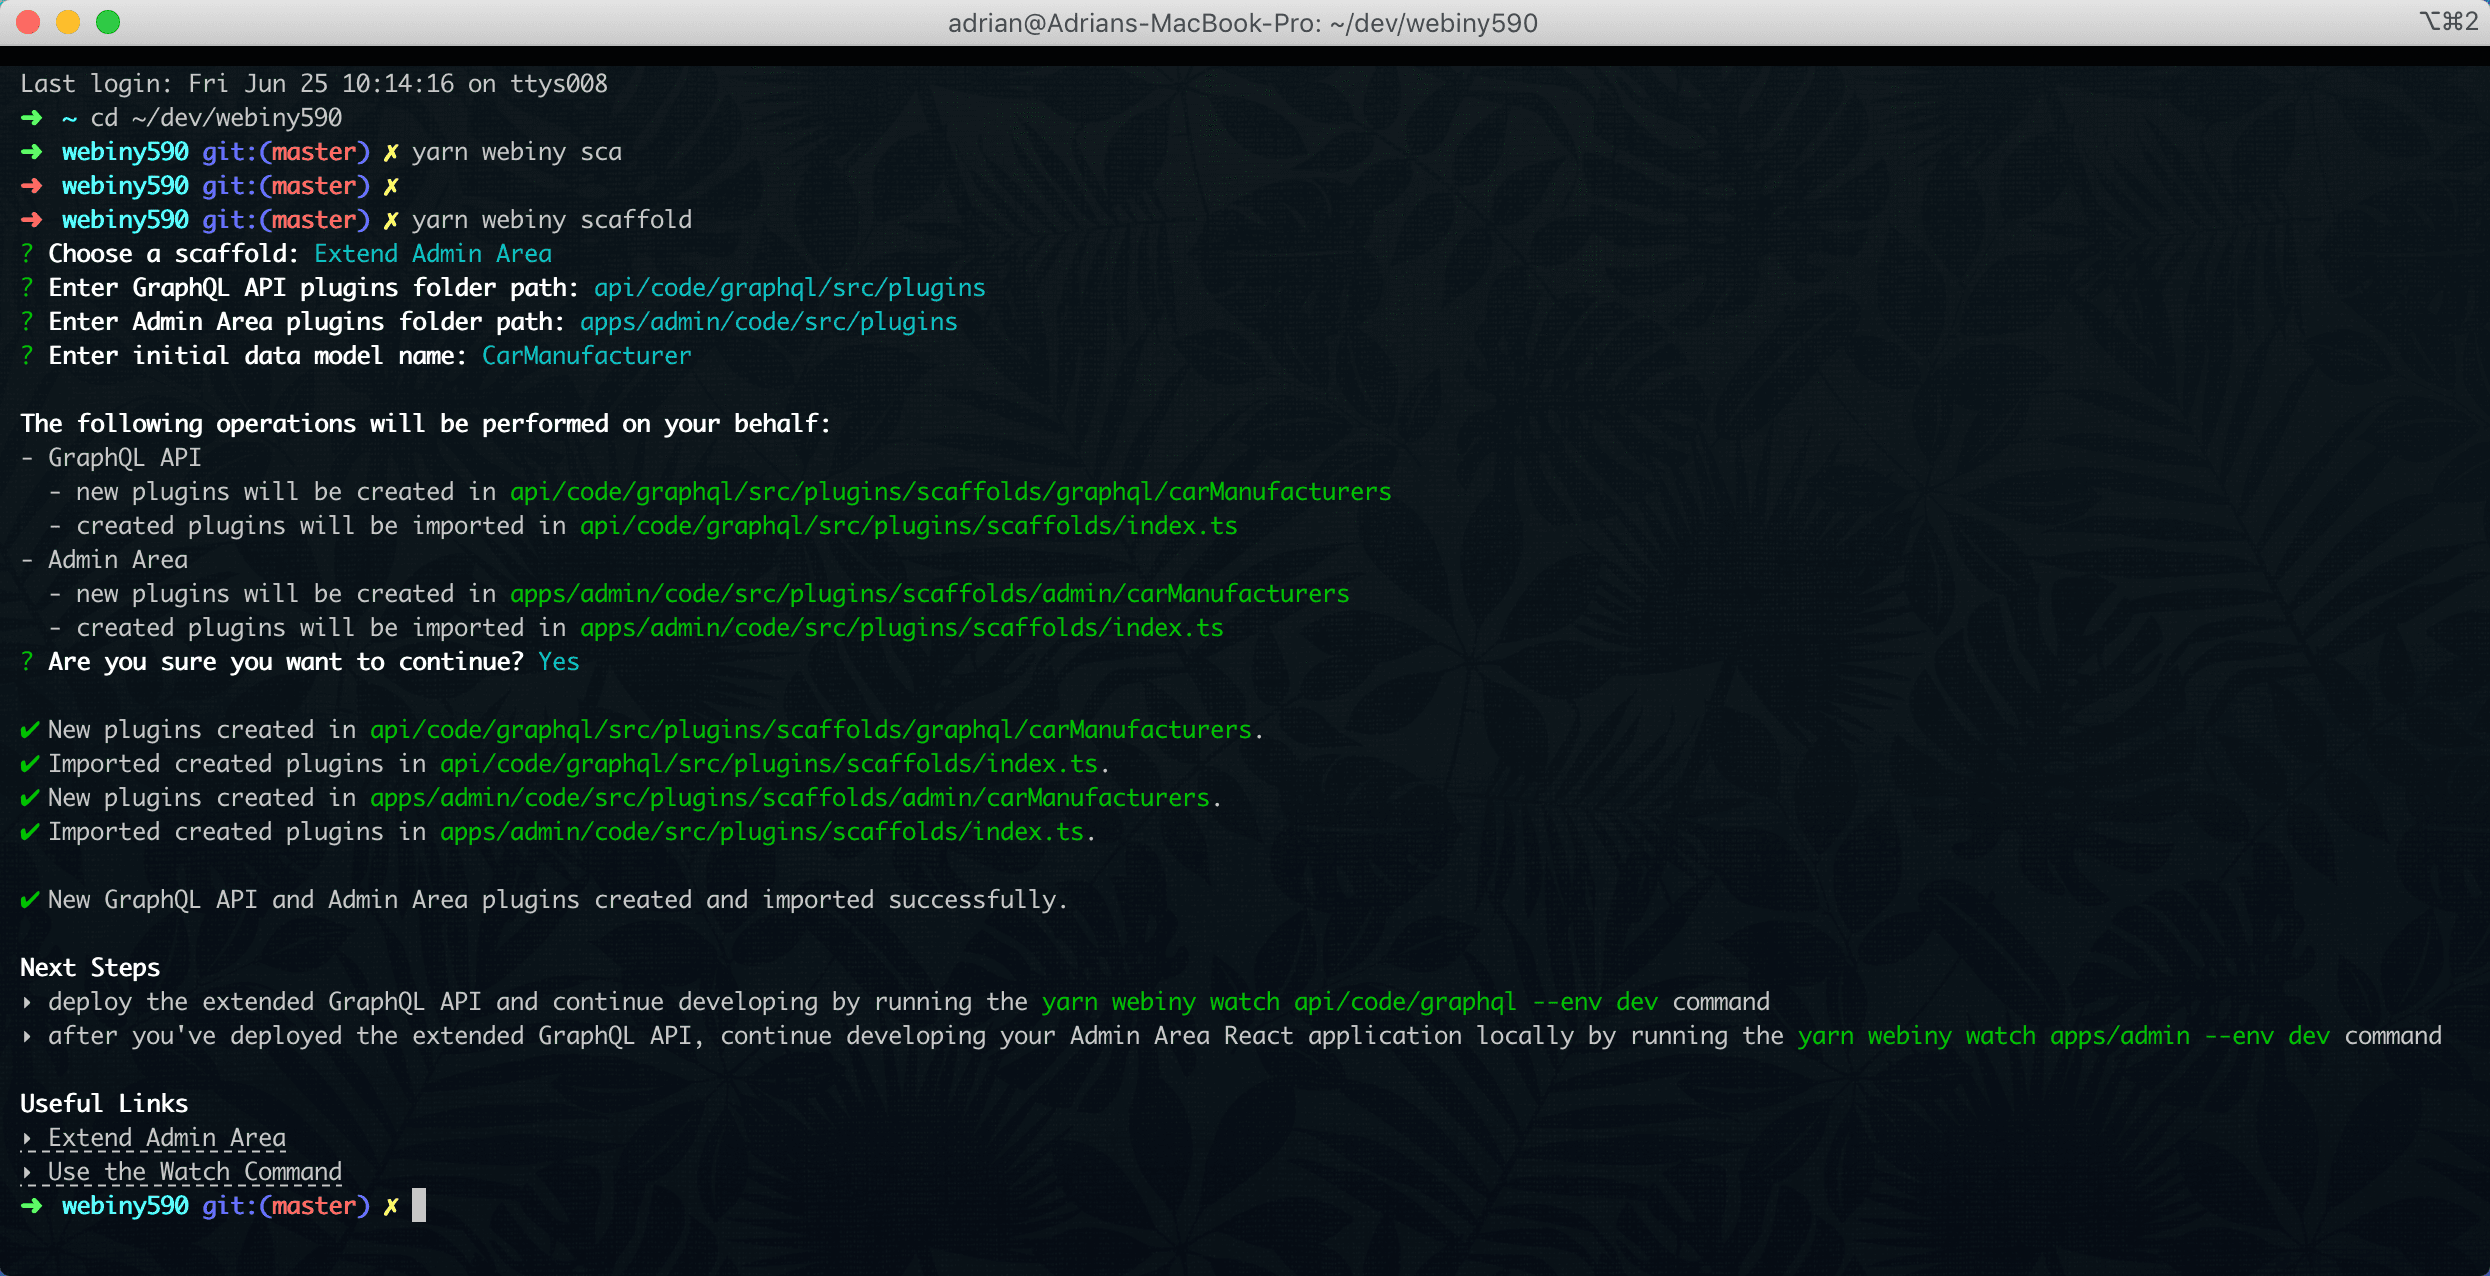This screenshot has width=2490, height=1276.
Task: Open the Use the Watch Command link
Action: click(194, 1172)
